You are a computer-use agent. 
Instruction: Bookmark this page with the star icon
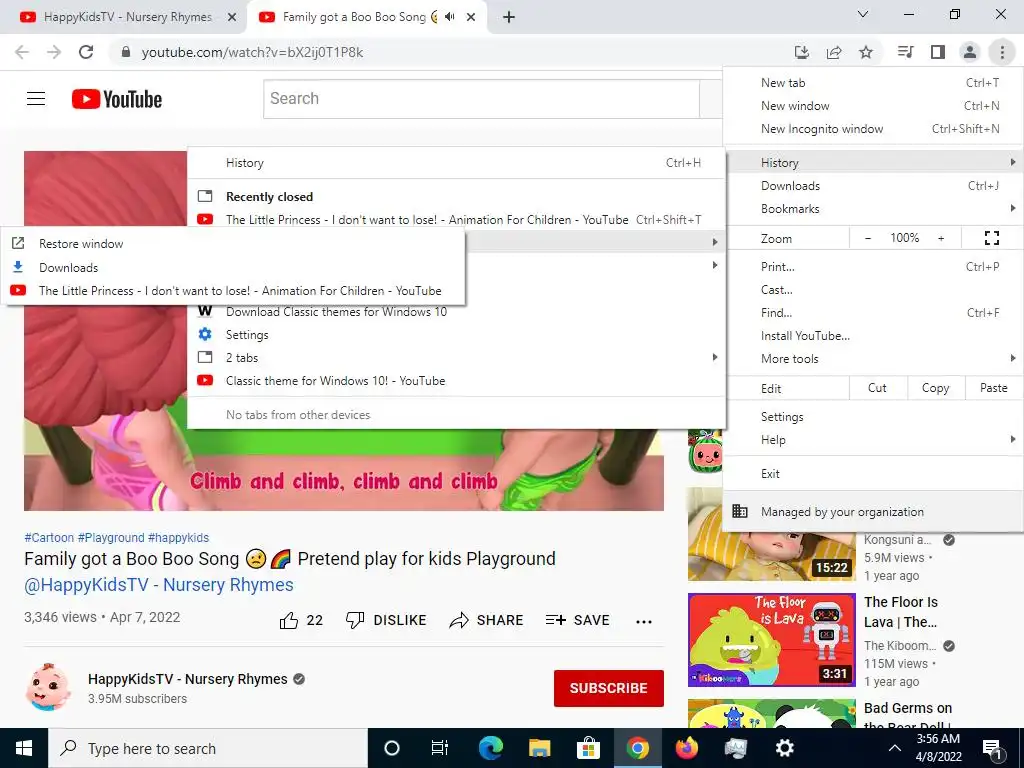866,52
